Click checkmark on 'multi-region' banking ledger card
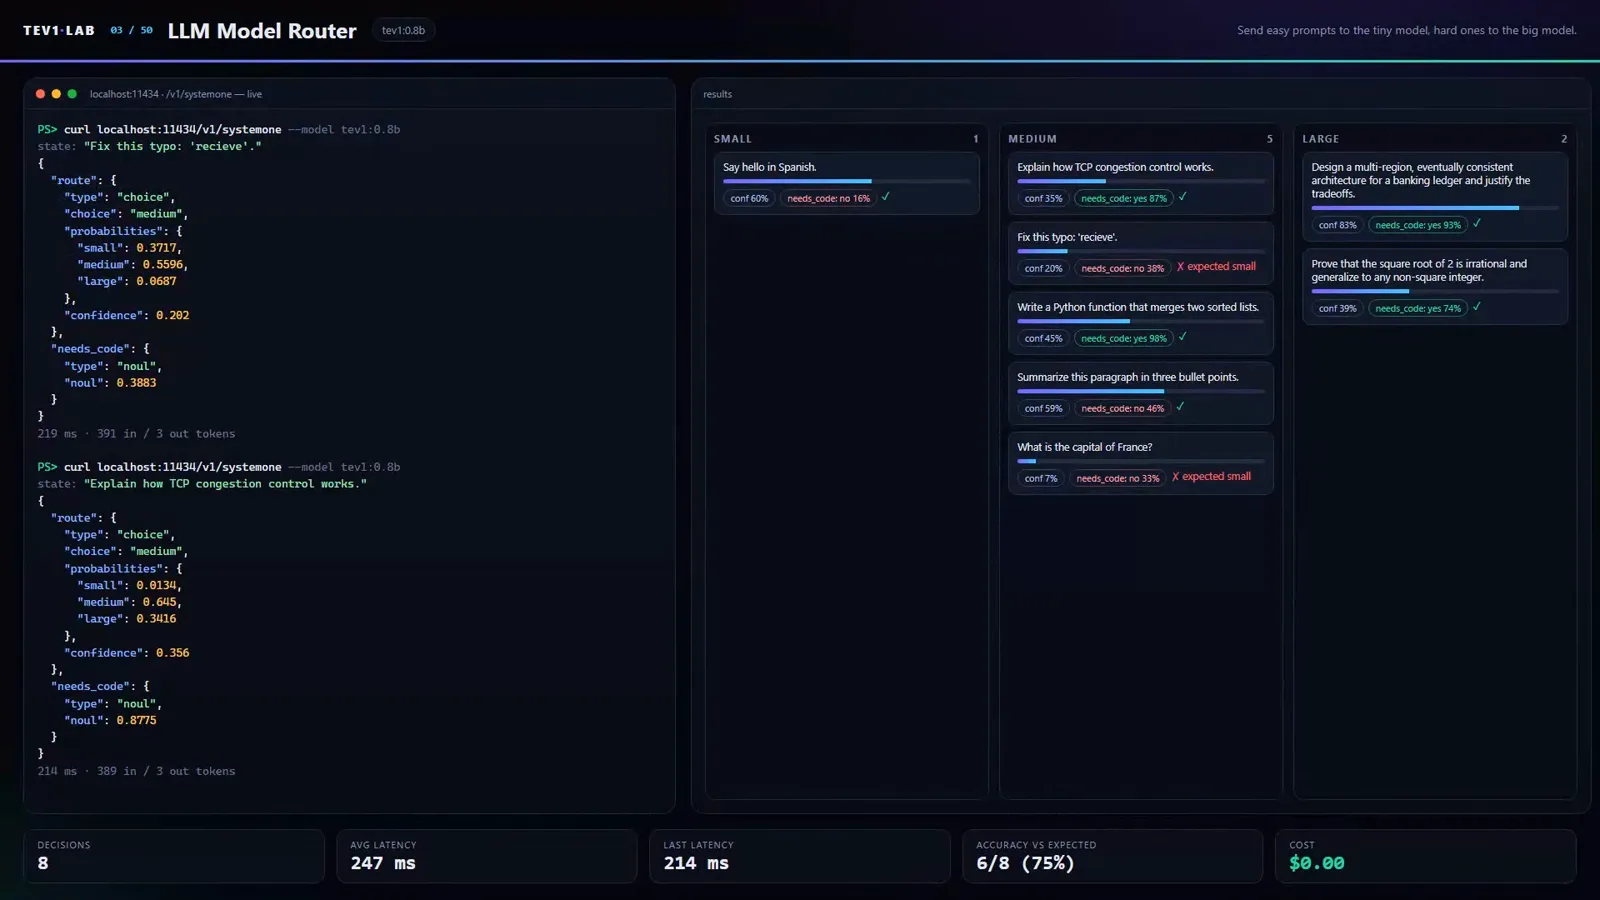 [1476, 224]
